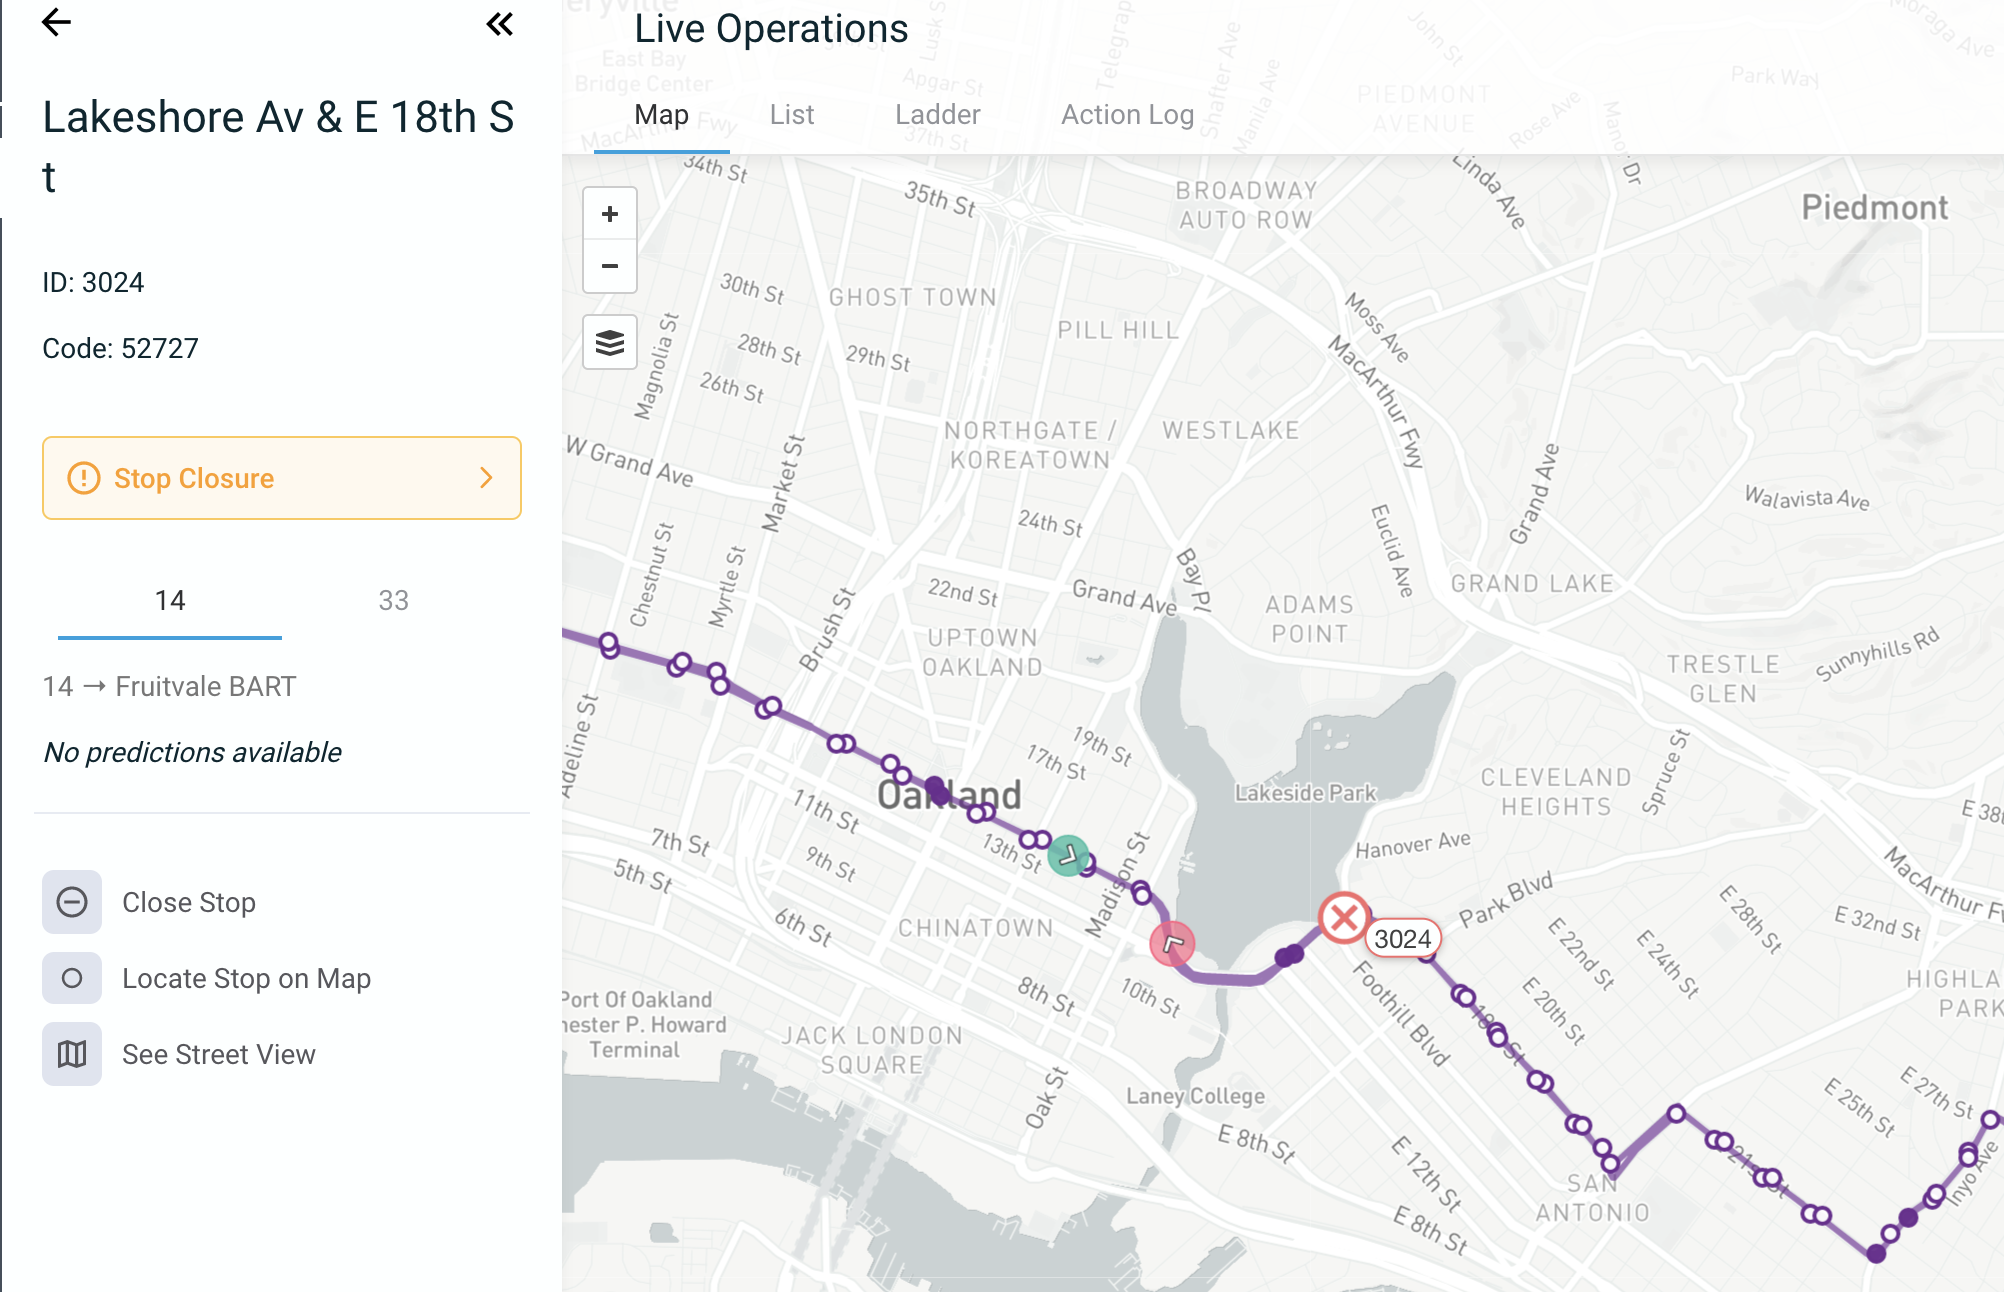Click the back arrow navigation icon
Screen dimensions: 2004x1292
[x=57, y=23]
